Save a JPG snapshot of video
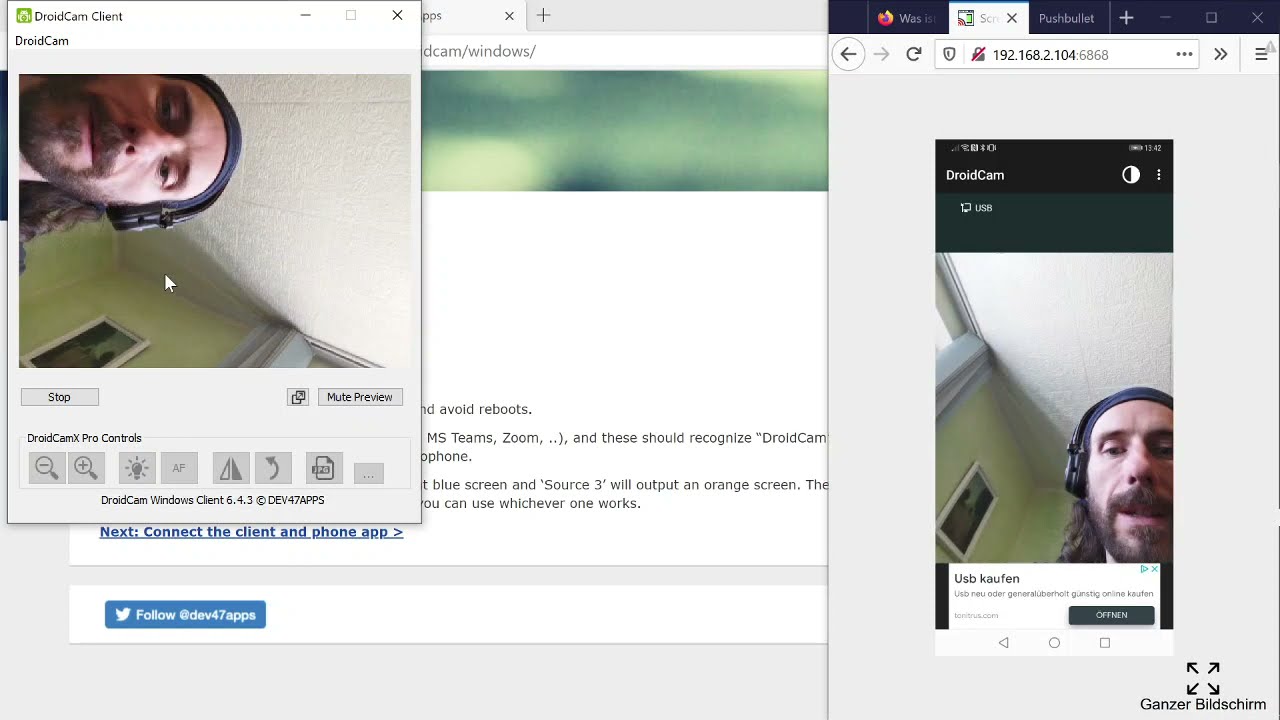This screenshot has width=1280, height=720. point(322,468)
